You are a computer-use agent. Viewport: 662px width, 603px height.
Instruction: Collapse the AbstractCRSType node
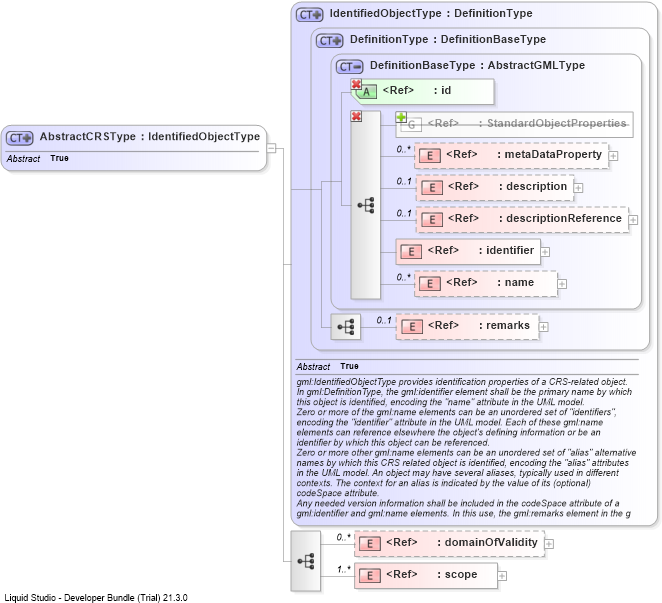pos(271,148)
